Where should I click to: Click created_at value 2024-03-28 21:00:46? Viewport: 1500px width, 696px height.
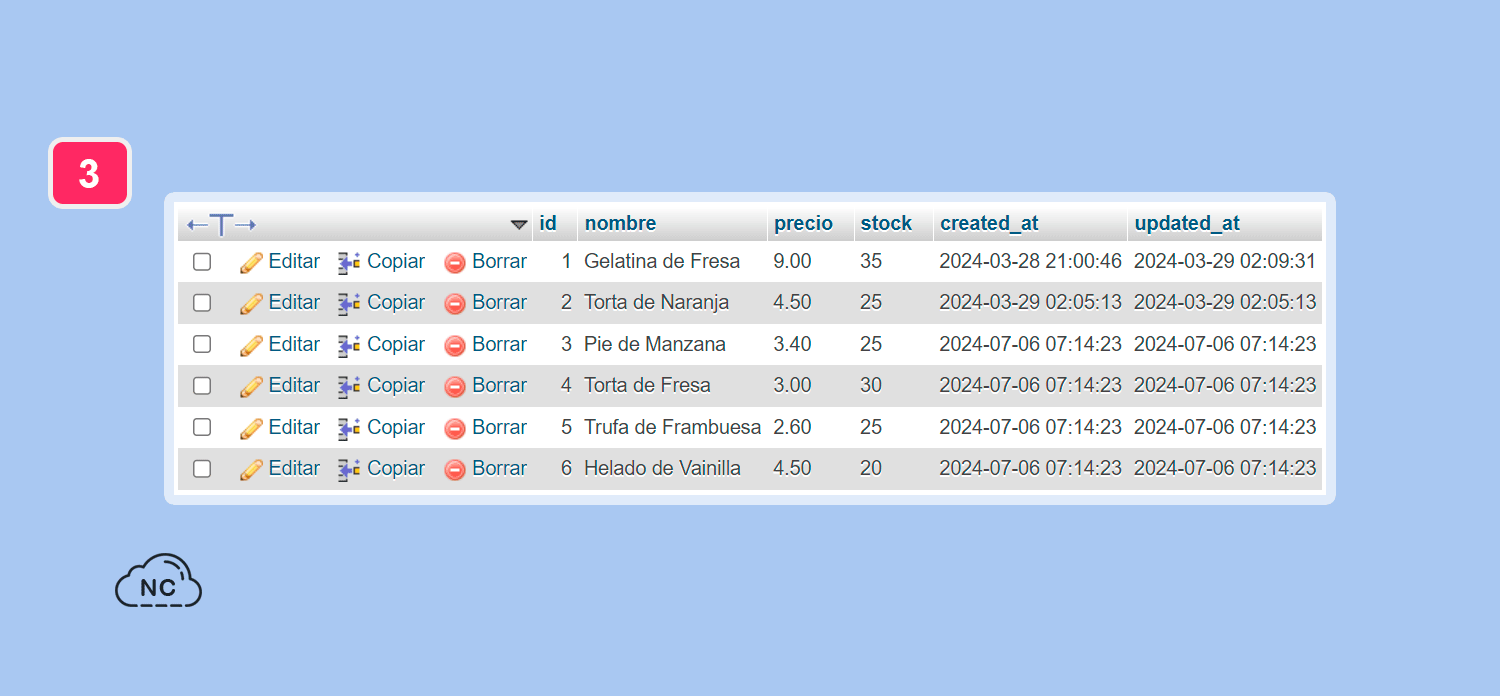[1030, 261]
